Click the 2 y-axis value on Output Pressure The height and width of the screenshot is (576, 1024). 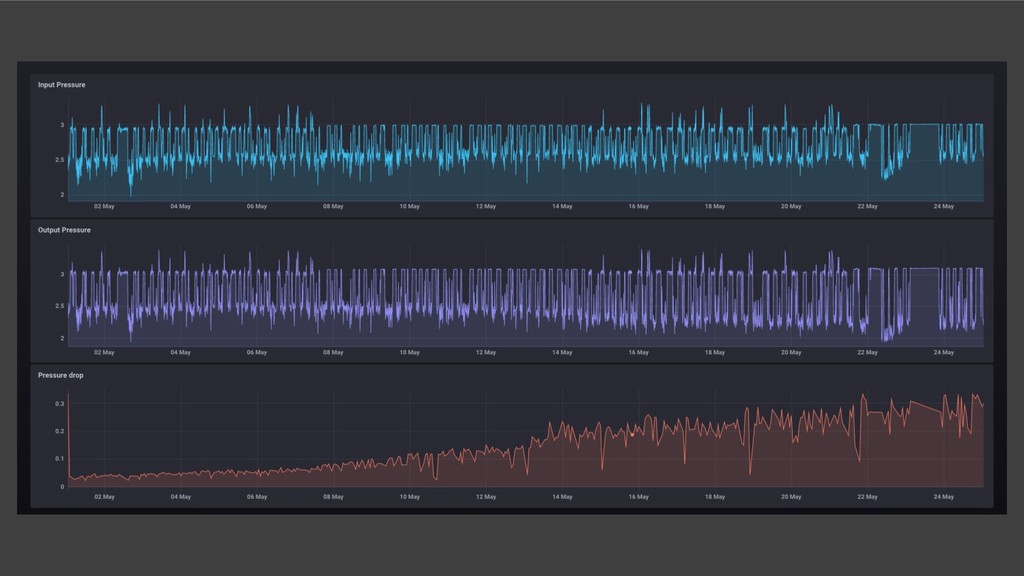[x=62, y=338]
